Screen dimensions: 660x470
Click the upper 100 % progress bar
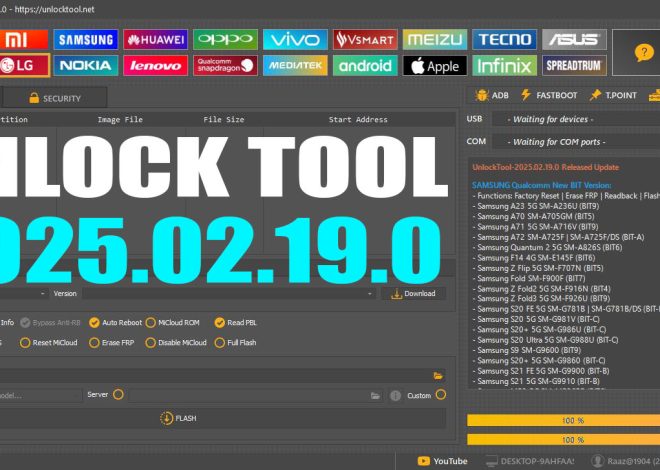(564, 420)
